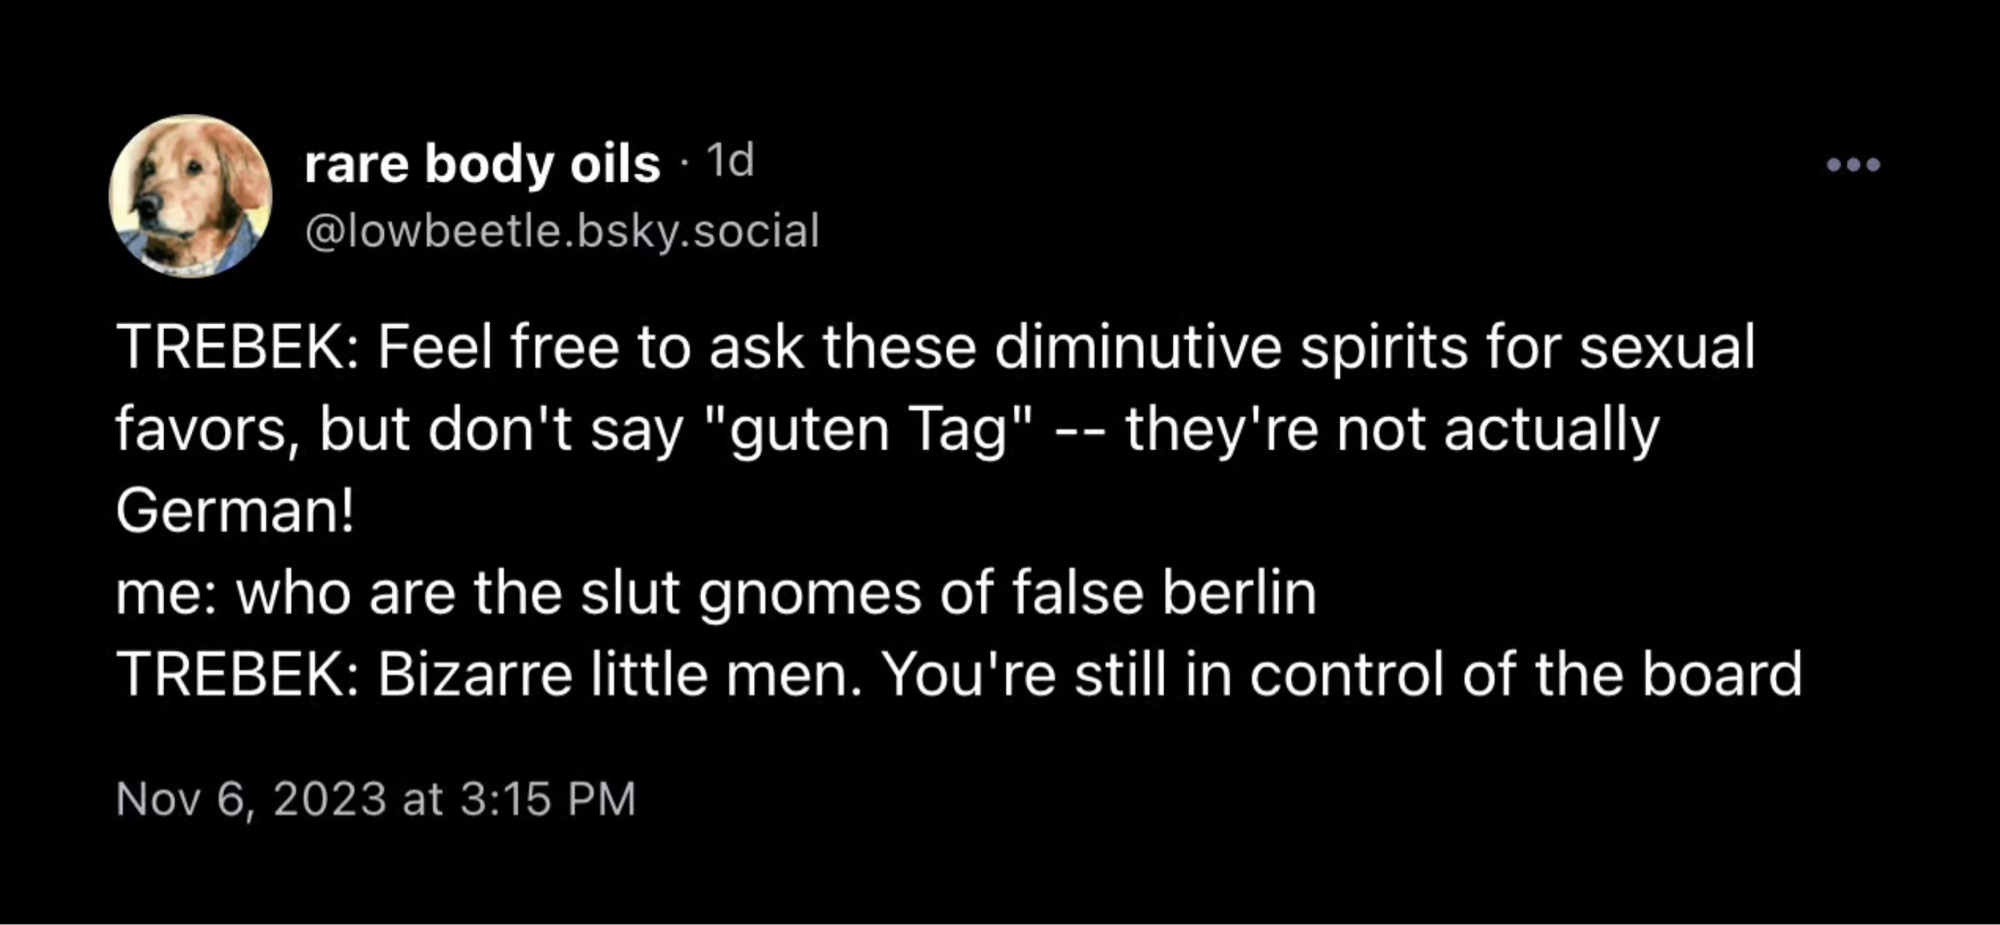
Task: Click the word "German!" on the third line
Action: pyautogui.click(x=235, y=511)
